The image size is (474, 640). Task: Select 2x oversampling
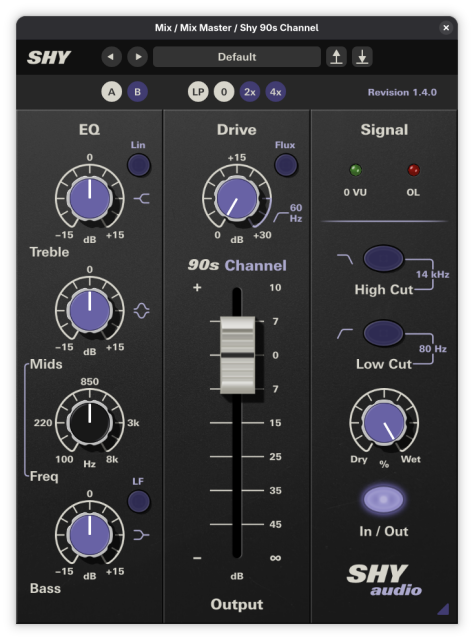249,92
